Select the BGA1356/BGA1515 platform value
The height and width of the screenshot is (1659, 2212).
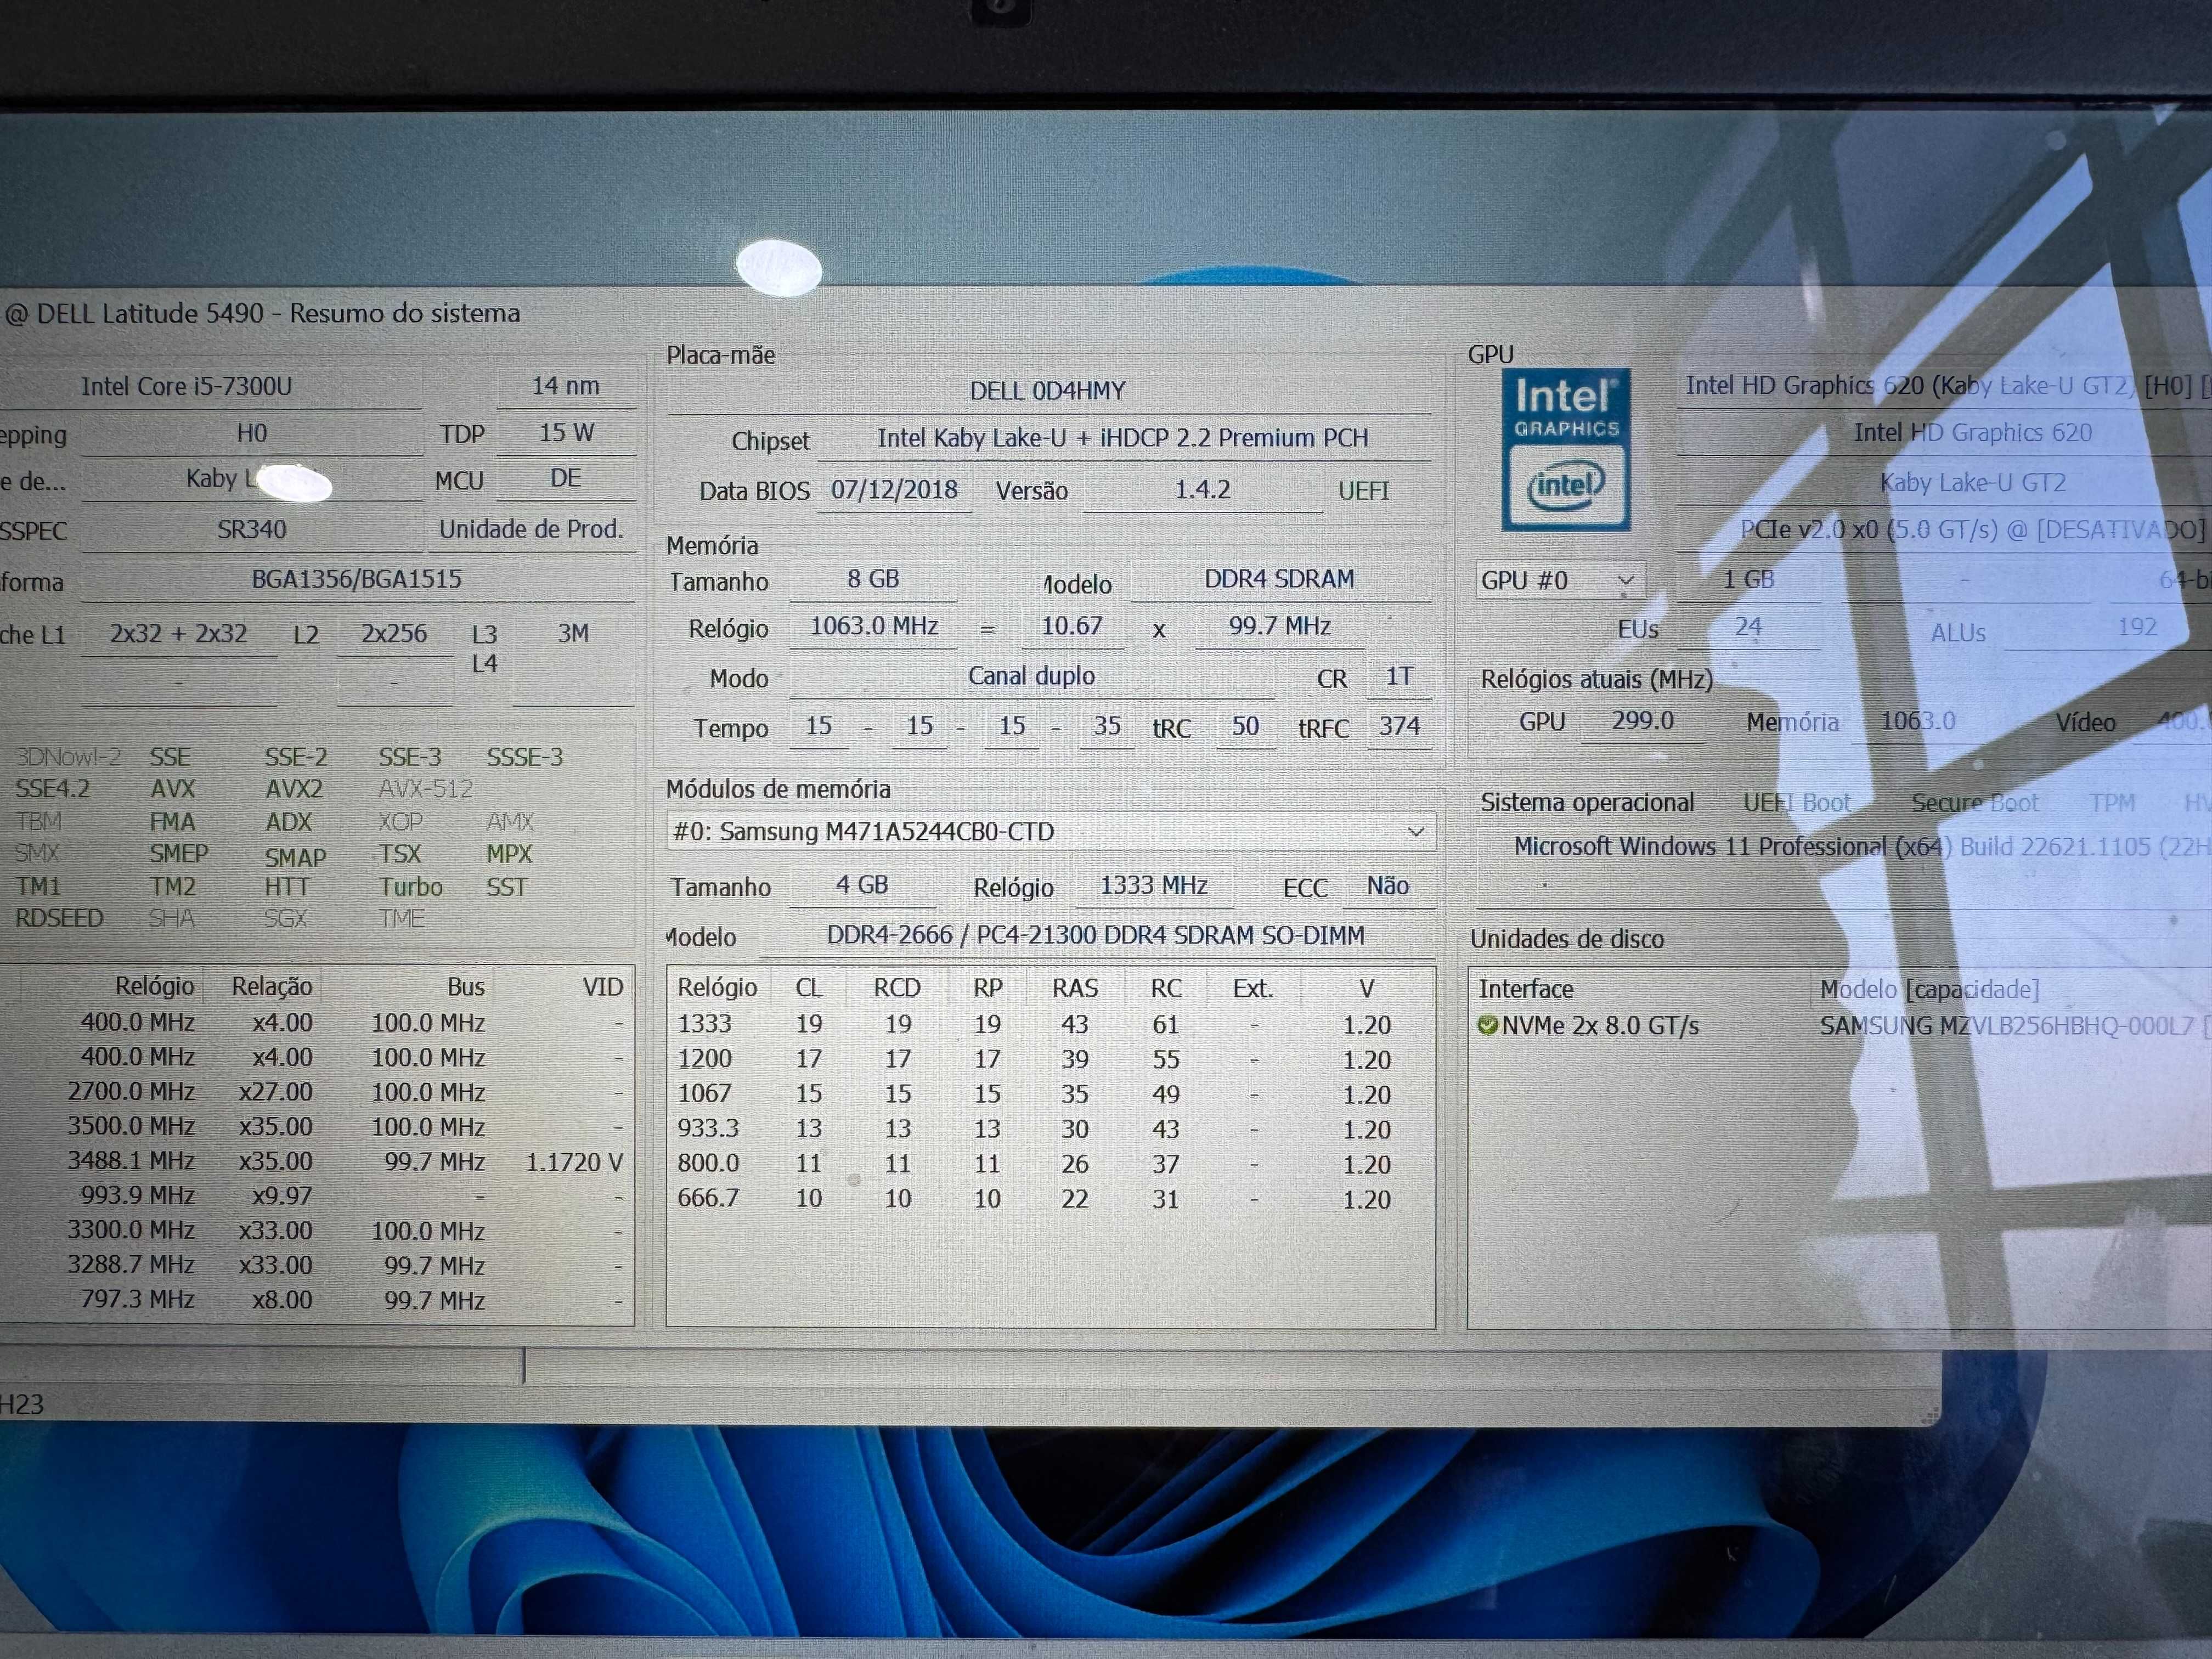pyautogui.click(x=357, y=579)
